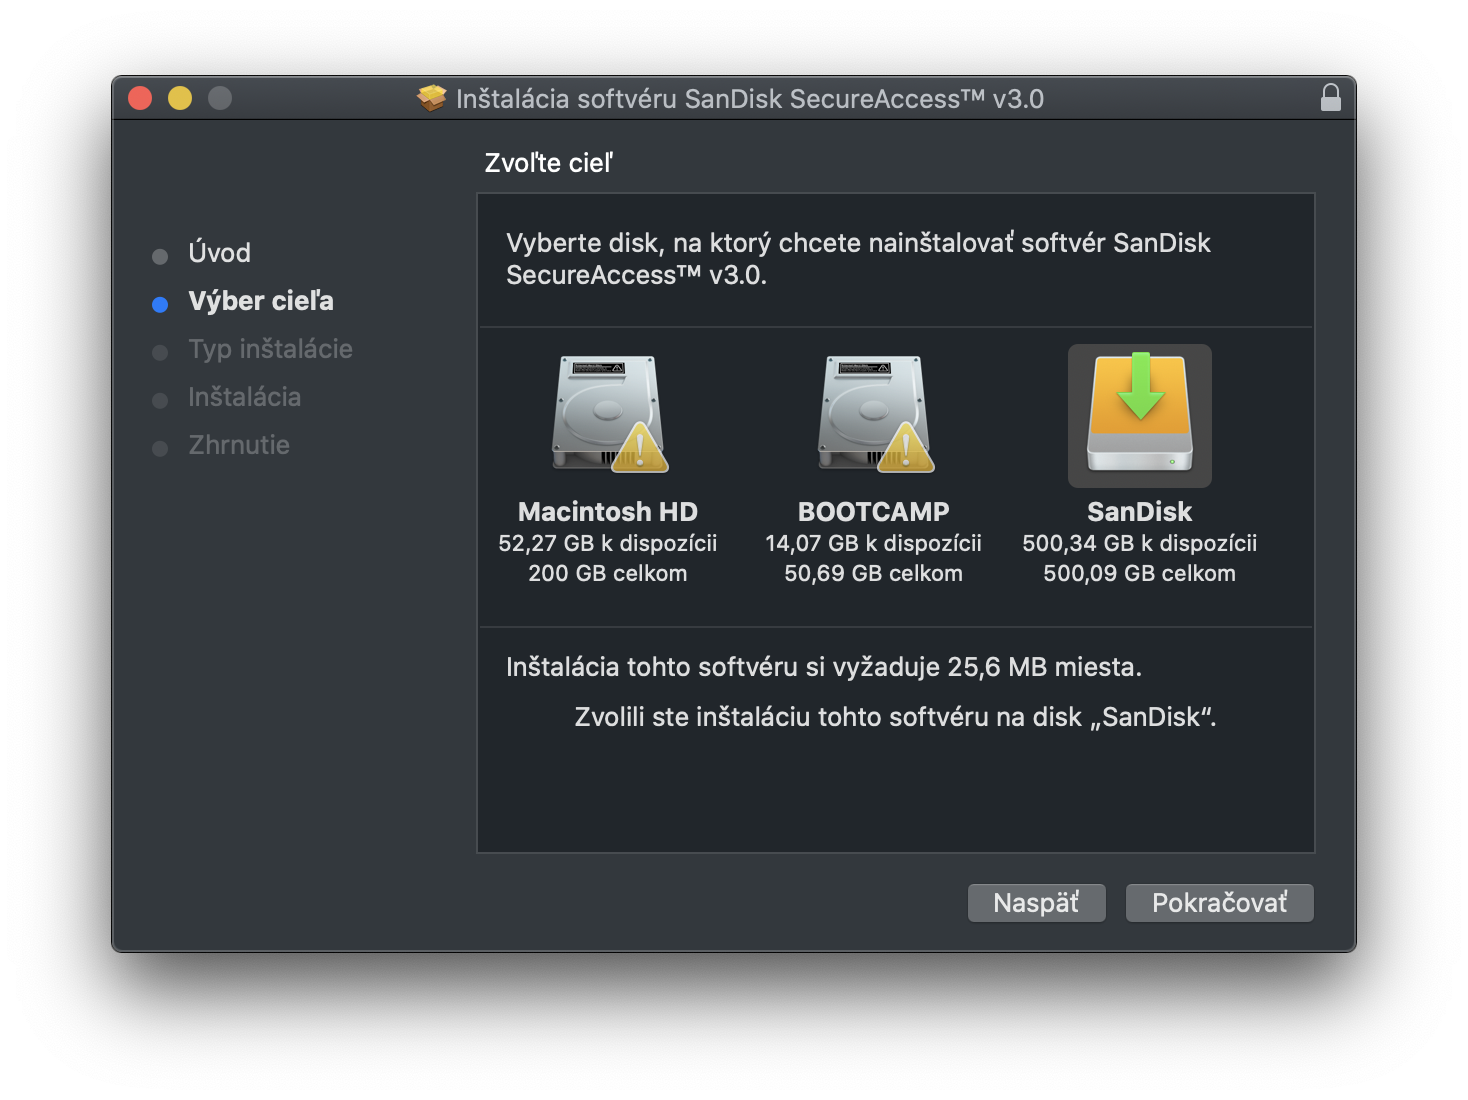Open the Úvod step in sidebar
1468x1100 pixels.
[x=220, y=253]
